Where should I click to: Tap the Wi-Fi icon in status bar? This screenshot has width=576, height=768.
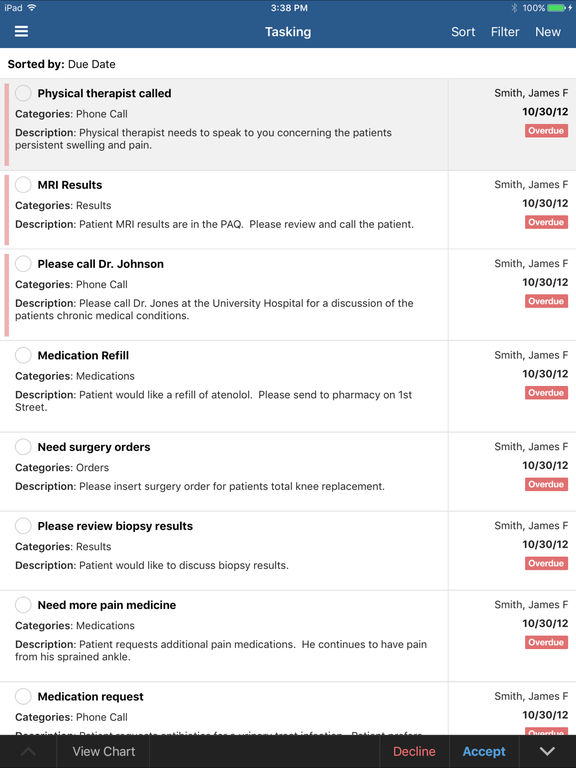(x=32, y=7)
